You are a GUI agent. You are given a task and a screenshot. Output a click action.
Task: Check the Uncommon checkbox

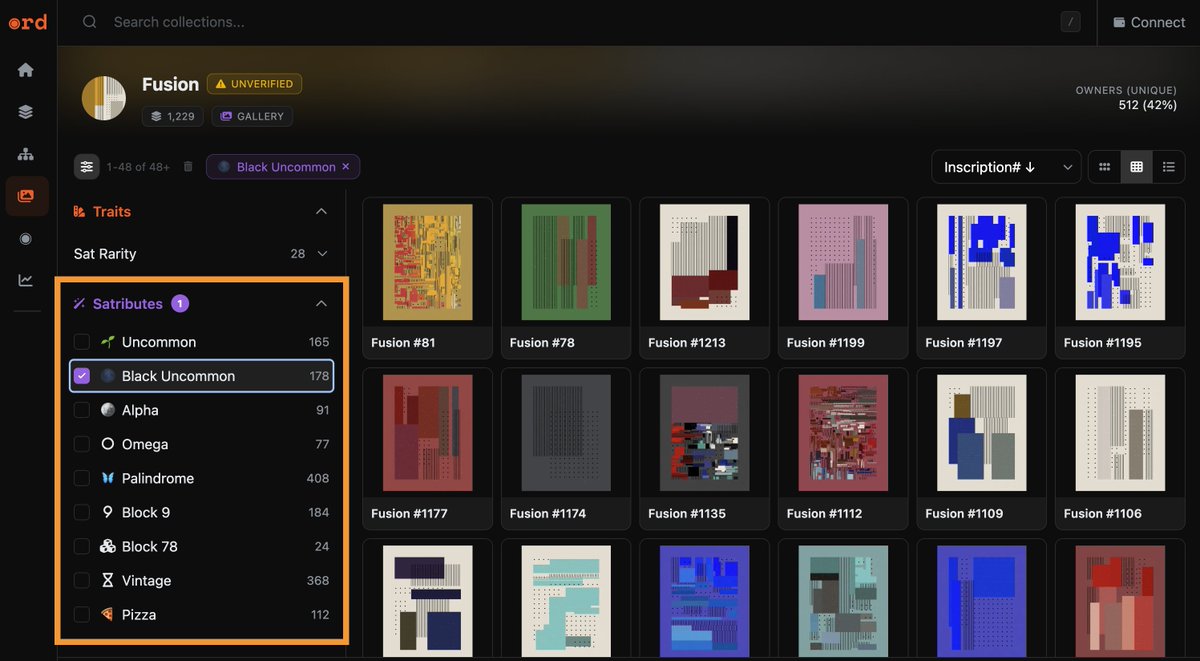click(x=82, y=342)
